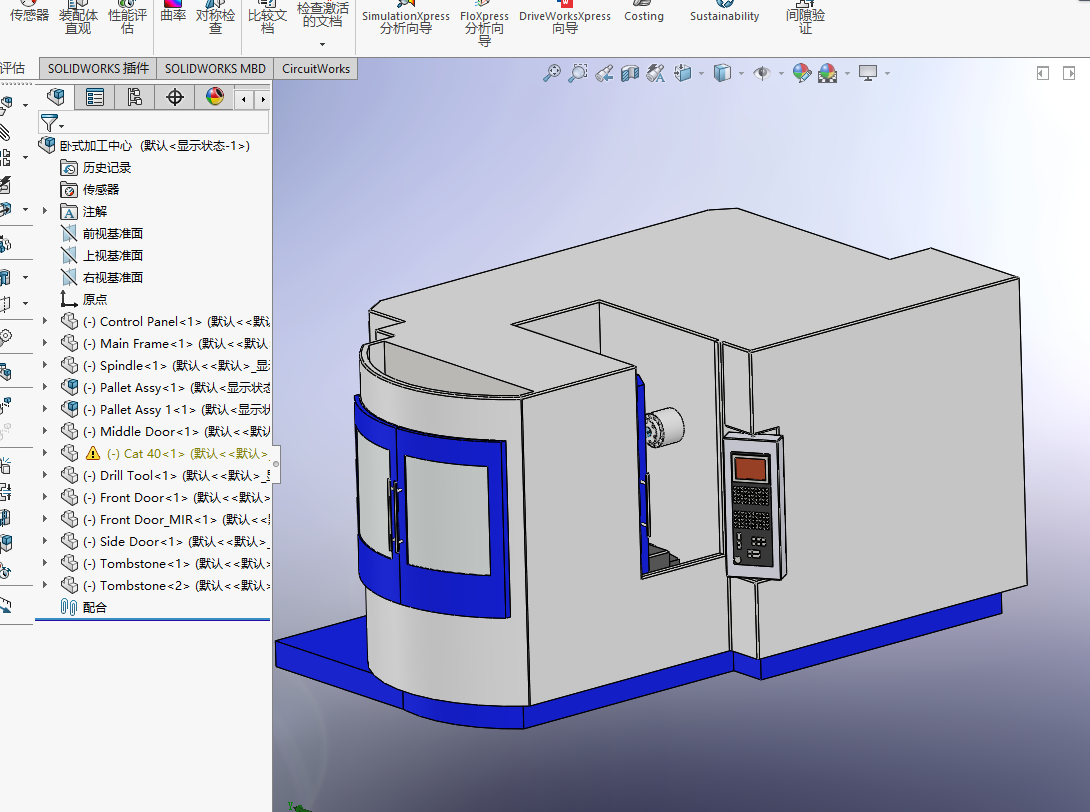Activate the Section View tool
1090x812 pixels.
pyautogui.click(x=630, y=73)
